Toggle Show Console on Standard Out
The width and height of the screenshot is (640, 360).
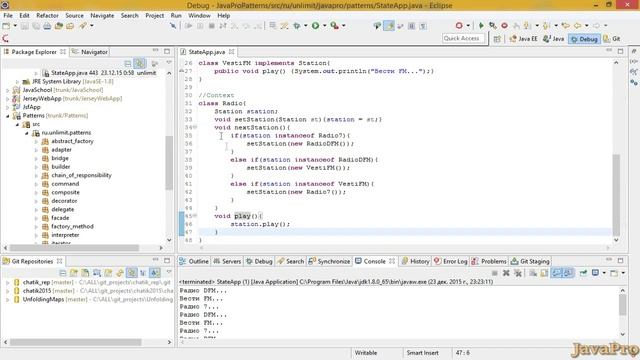tap(557, 273)
